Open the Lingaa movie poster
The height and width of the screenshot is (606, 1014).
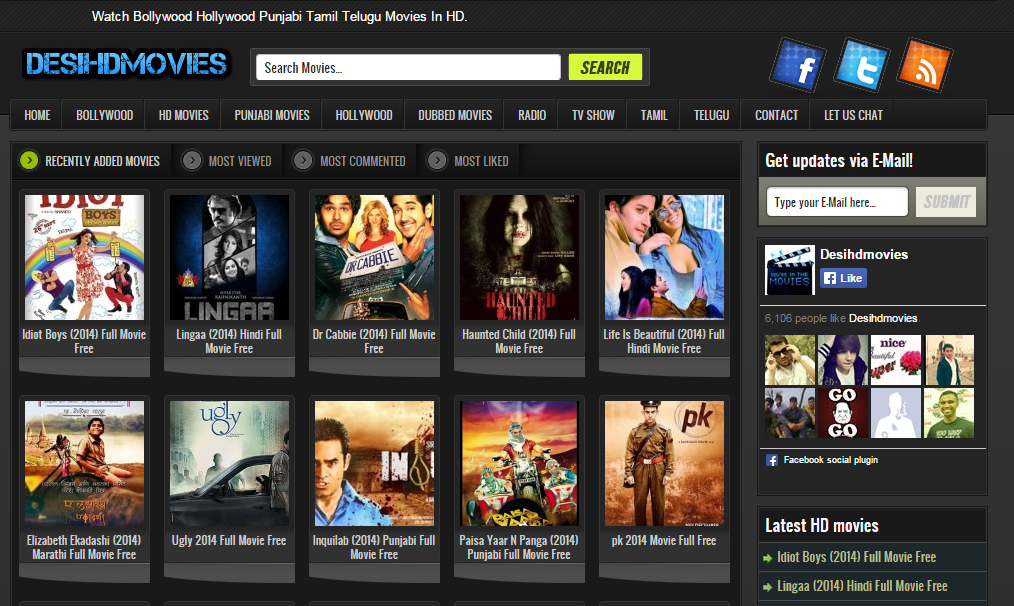pos(229,257)
